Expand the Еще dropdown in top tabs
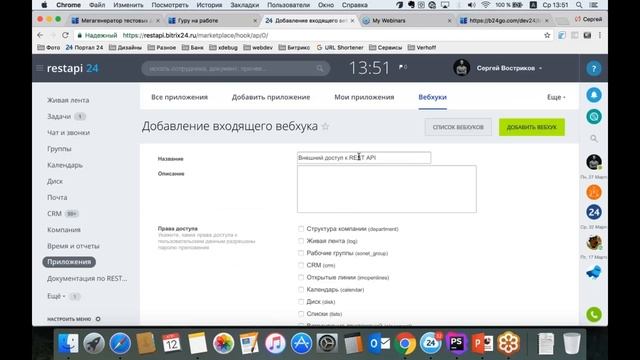 [x=556, y=97]
